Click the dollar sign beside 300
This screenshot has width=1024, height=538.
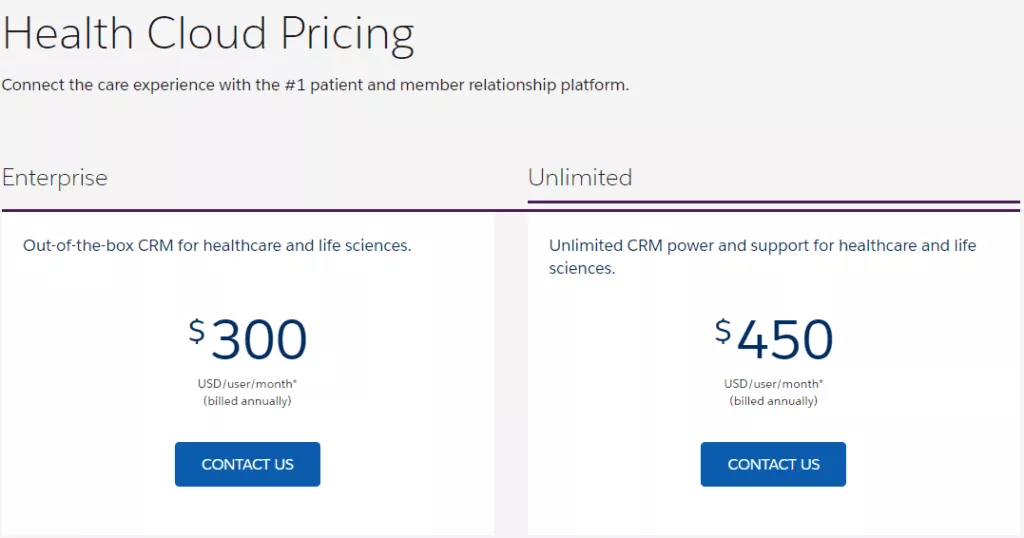(x=197, y=330)
